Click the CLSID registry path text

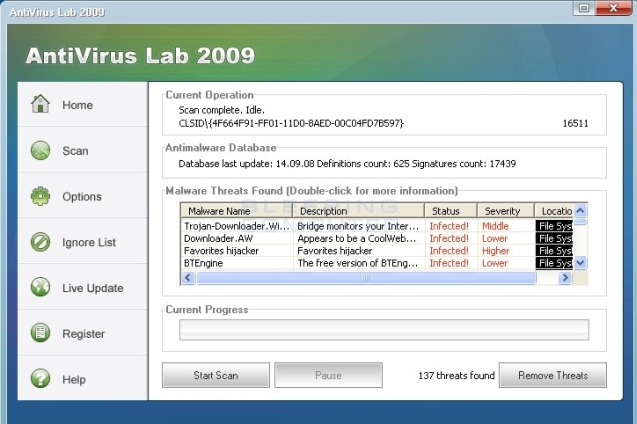(x=291, y=123)
